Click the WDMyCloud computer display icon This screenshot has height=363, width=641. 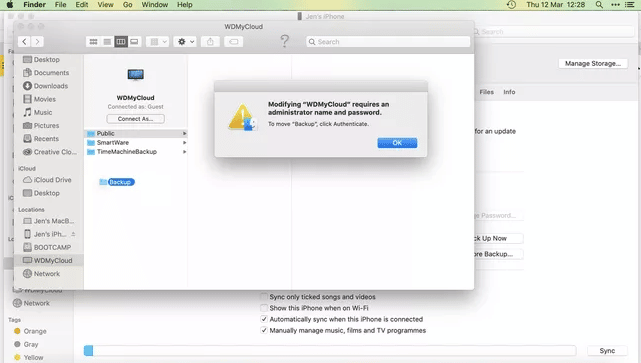135,75
